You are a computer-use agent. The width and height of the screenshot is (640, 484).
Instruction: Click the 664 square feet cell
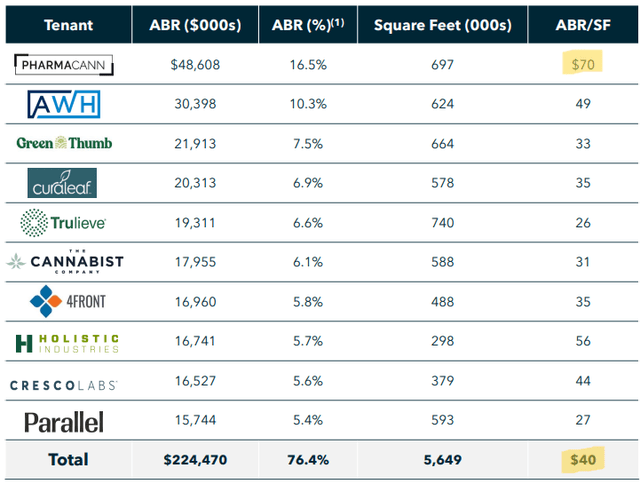[x=442, y=144]
